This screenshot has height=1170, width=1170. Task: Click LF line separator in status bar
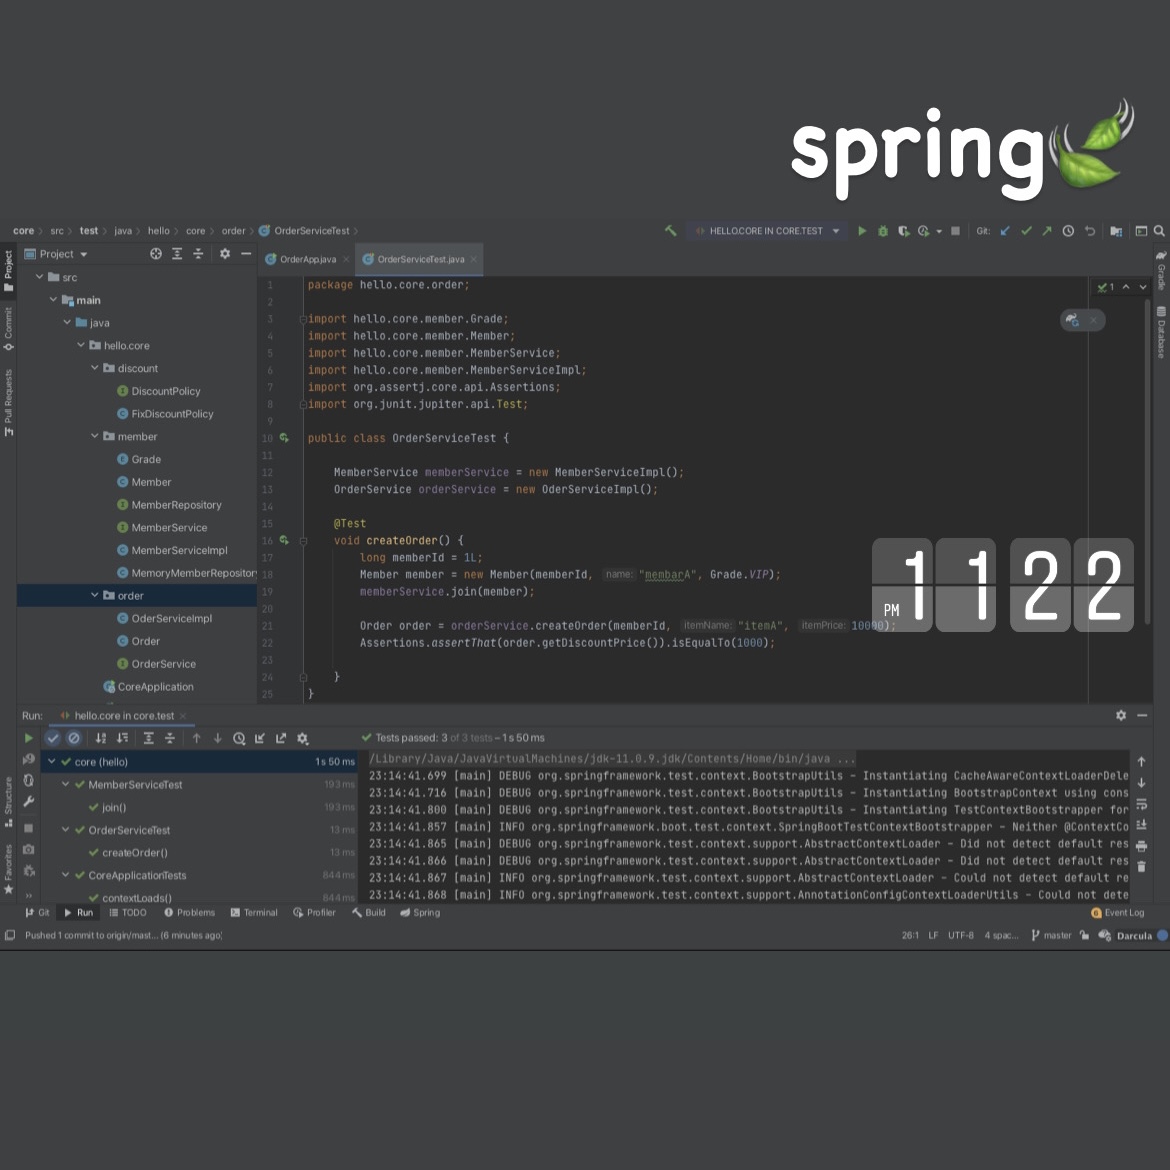click(x=933, y=935)
